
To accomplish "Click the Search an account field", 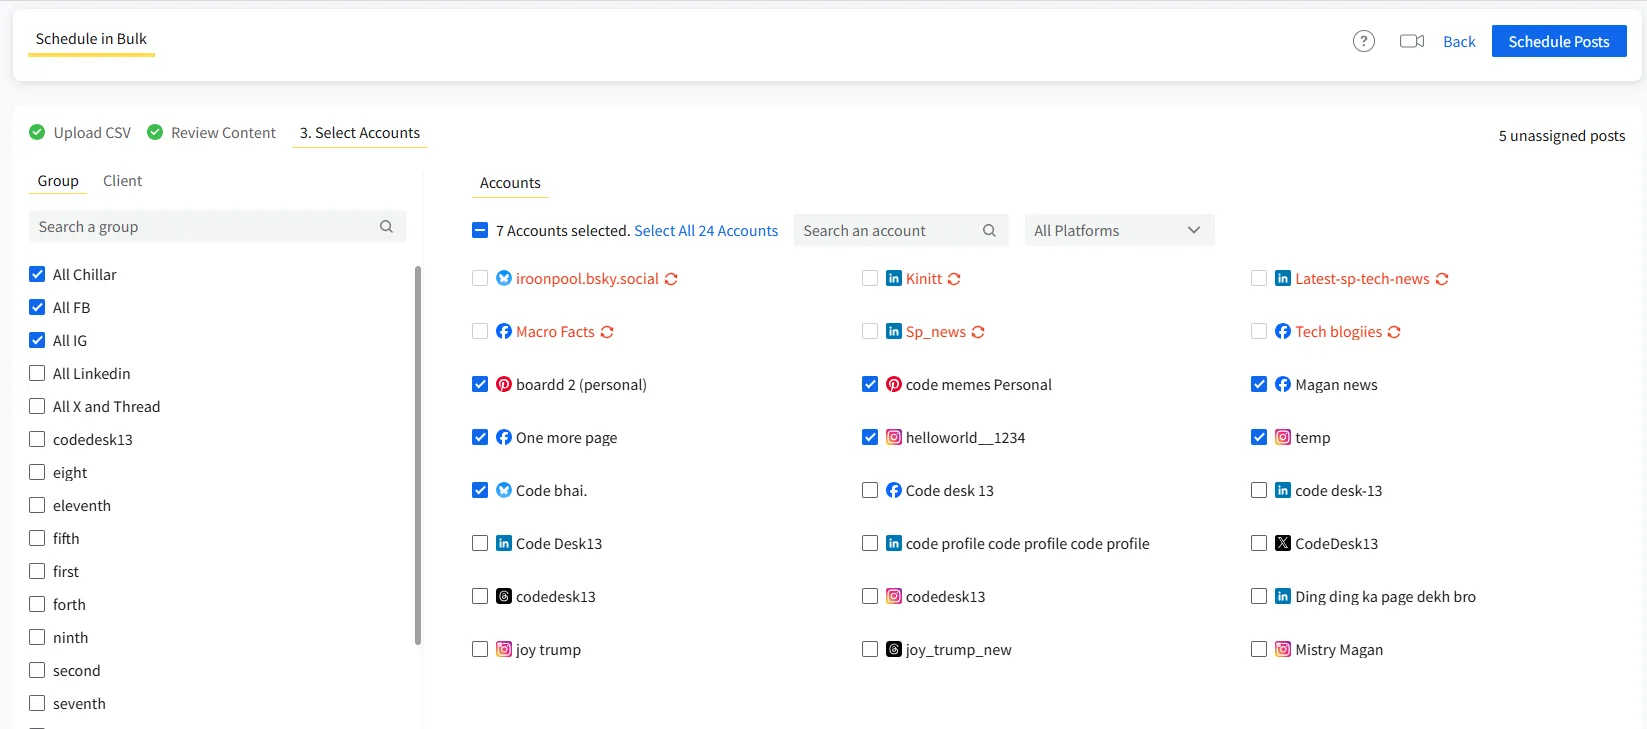I will (x=901, y=230).
